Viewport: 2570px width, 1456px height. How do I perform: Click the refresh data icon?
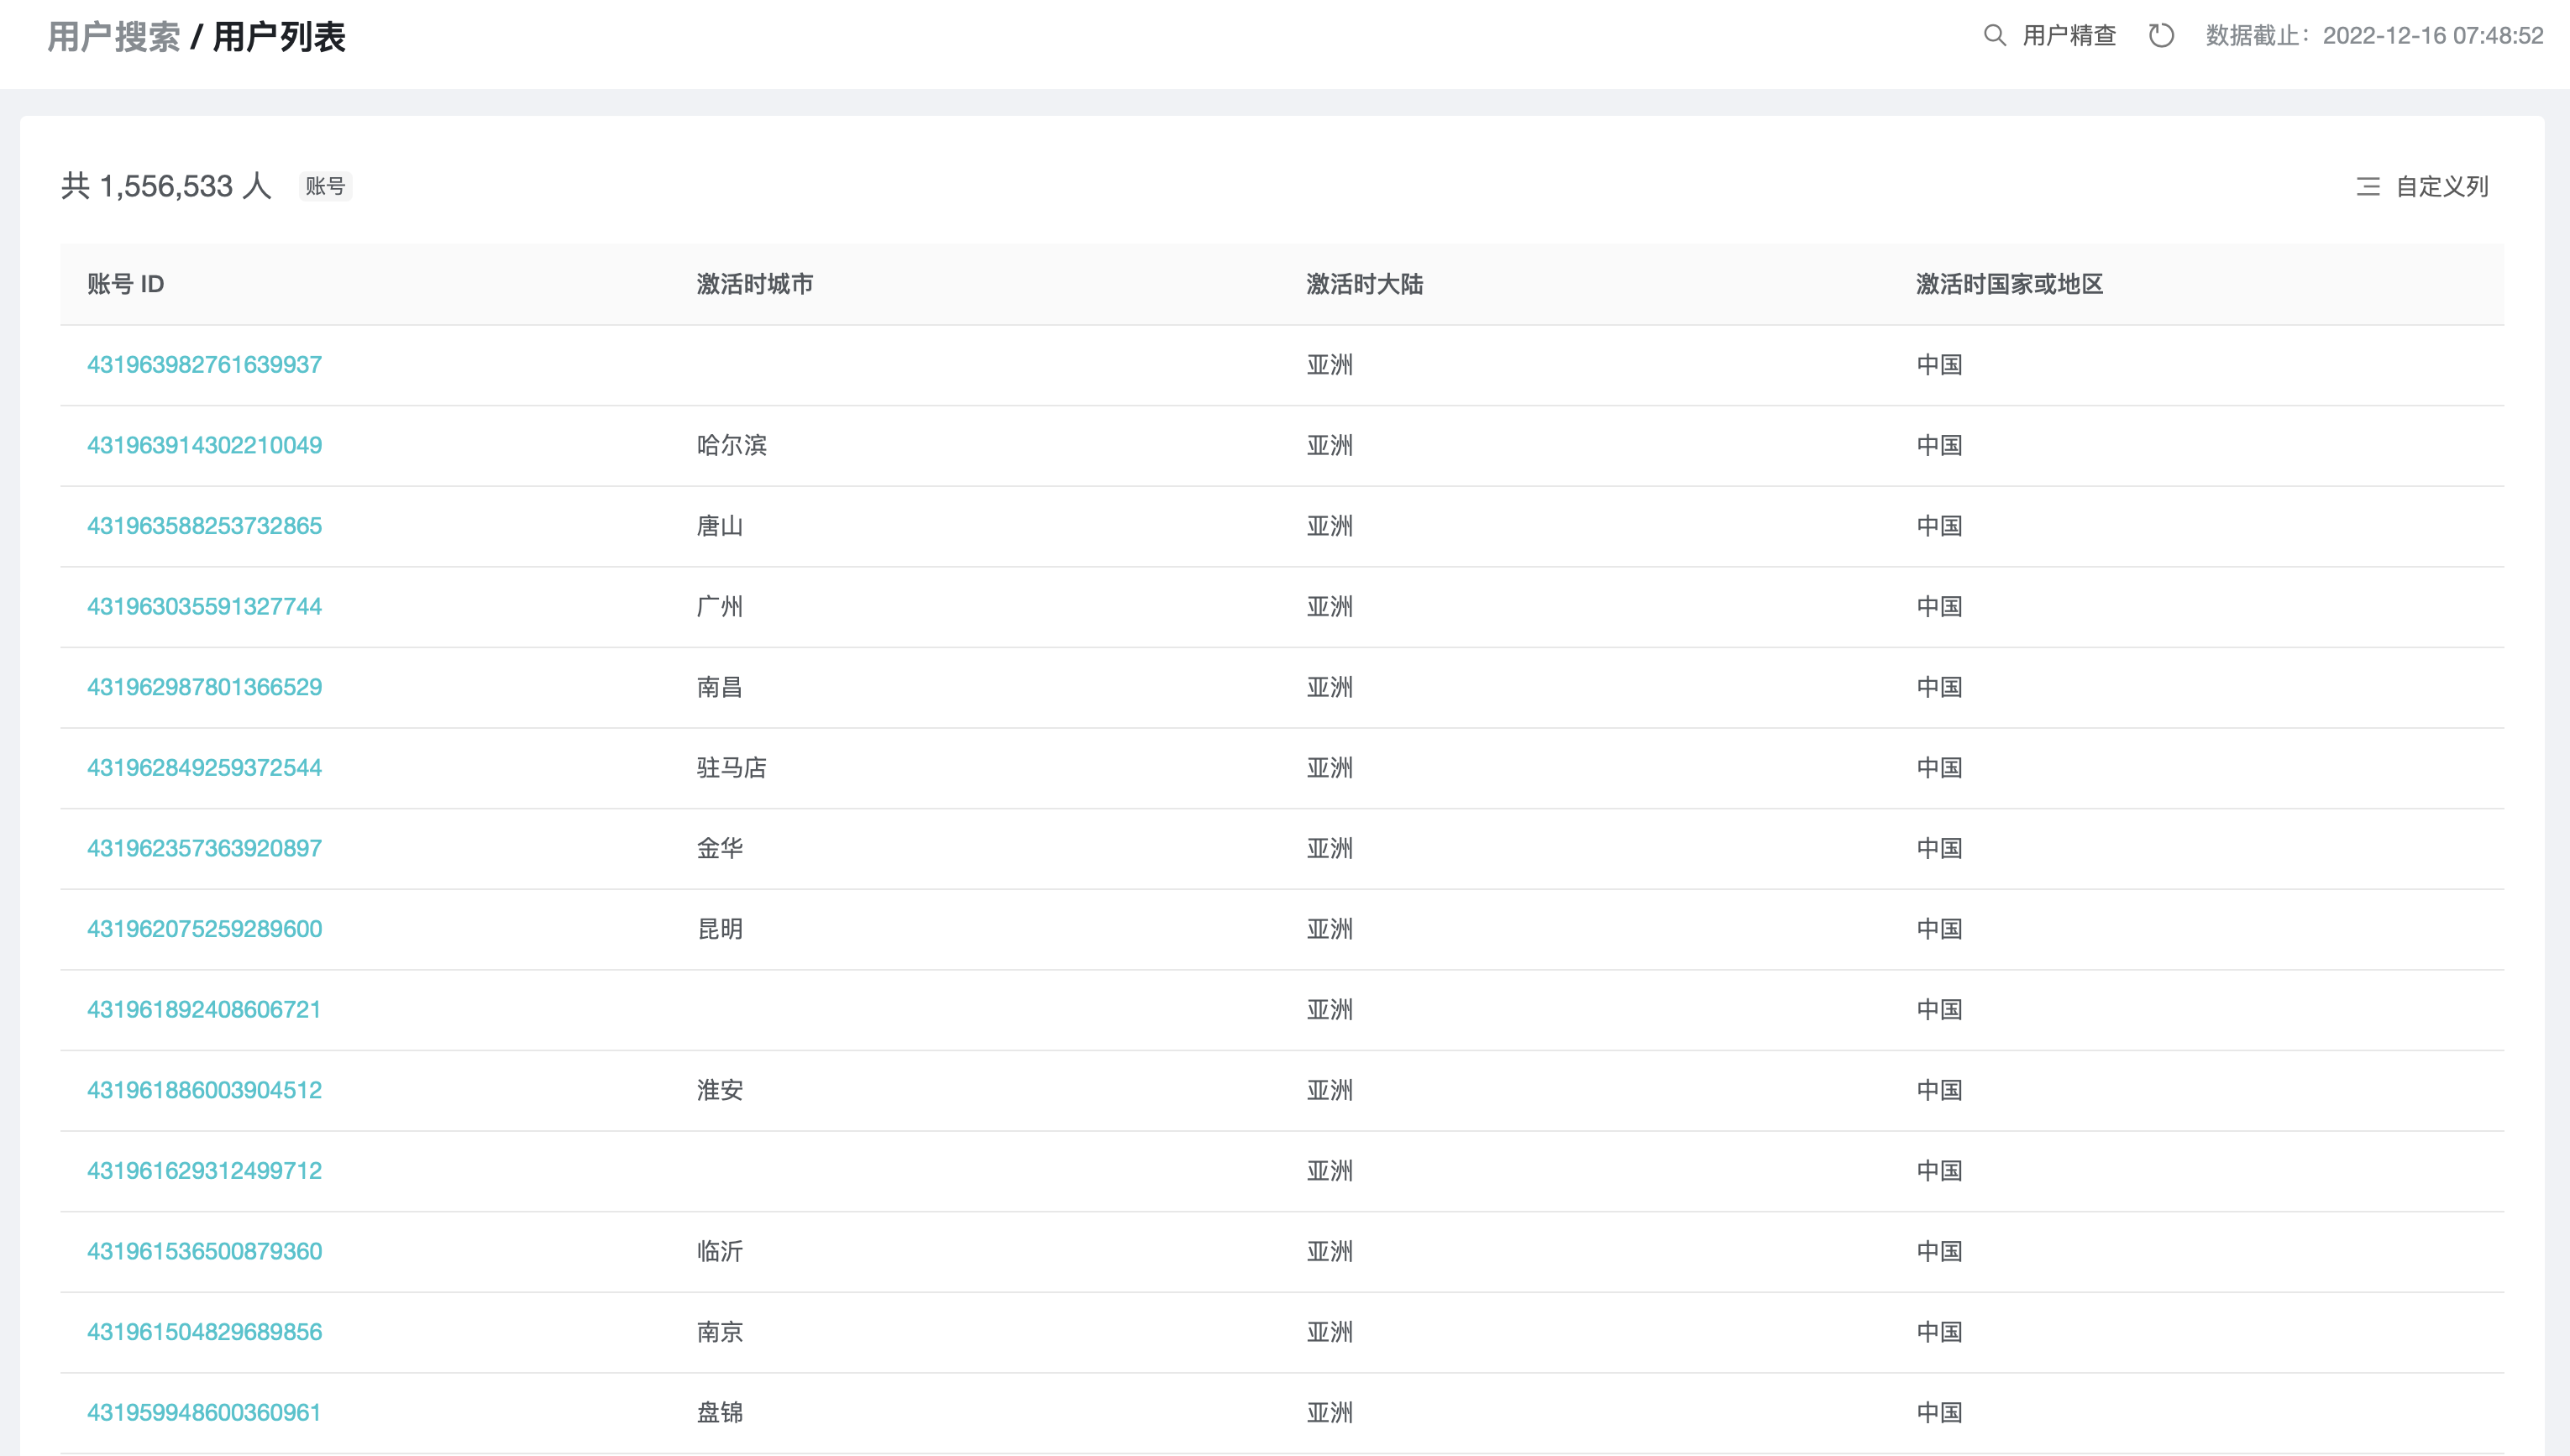2161,36
